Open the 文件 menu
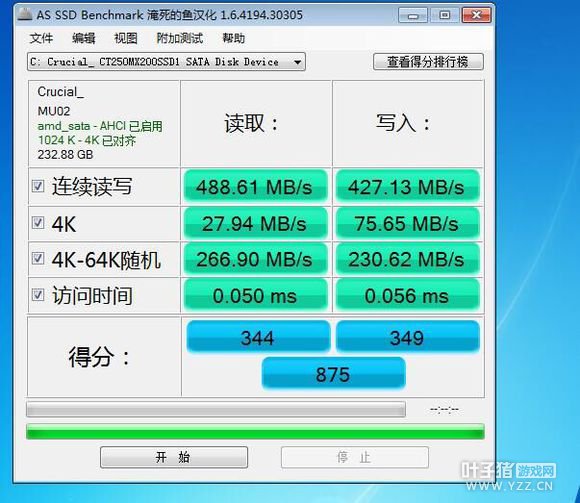Image resolution: width=580 pixels, height=503 pixels. pyautogui.click(x=41, y=38)
